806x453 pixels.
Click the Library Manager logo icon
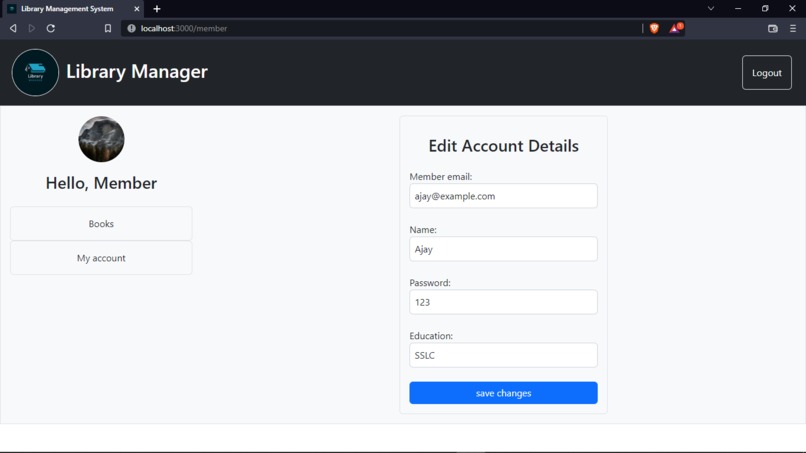pyautogui.click(x=35, y=73)
